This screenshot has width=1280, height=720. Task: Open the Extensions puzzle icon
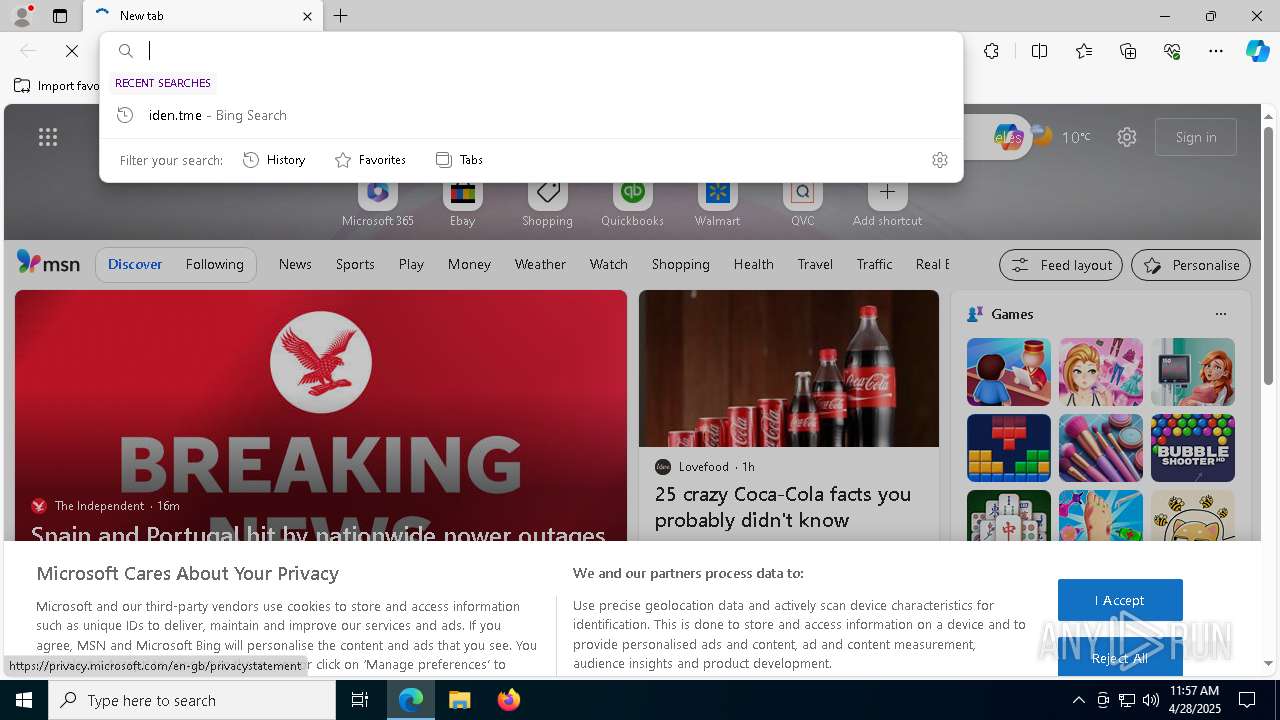tap(991, 51)
